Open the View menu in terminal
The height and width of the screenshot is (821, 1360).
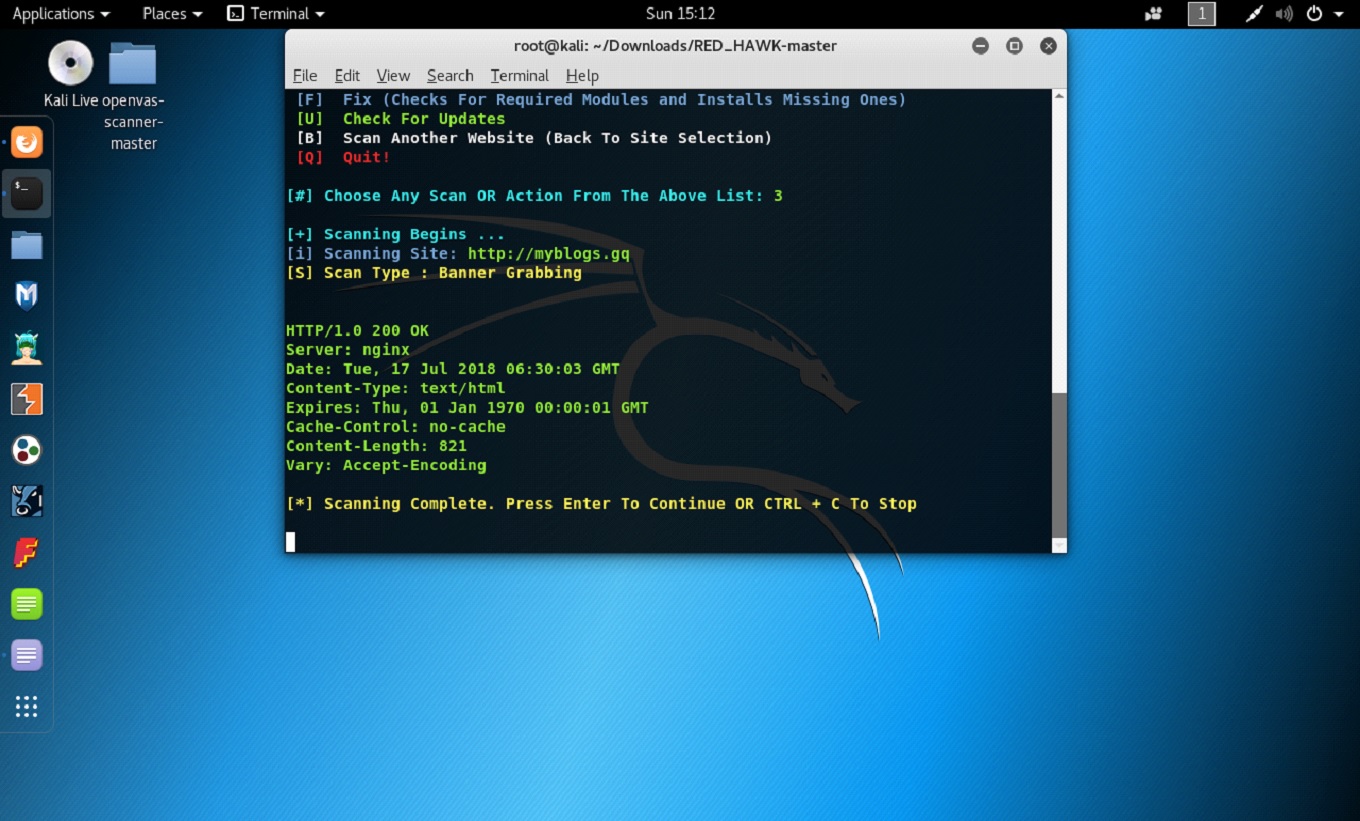[x=393, y=76]
